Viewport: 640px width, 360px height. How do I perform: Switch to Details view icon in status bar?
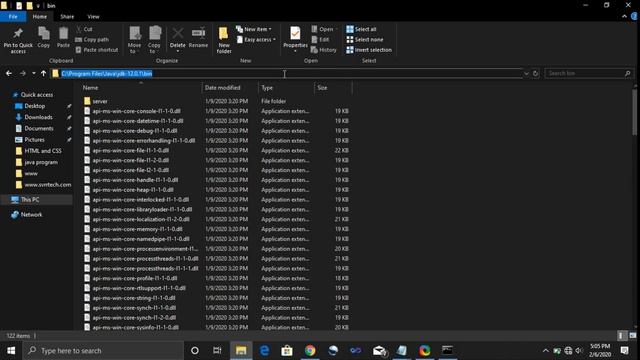(x=621, y=336)
